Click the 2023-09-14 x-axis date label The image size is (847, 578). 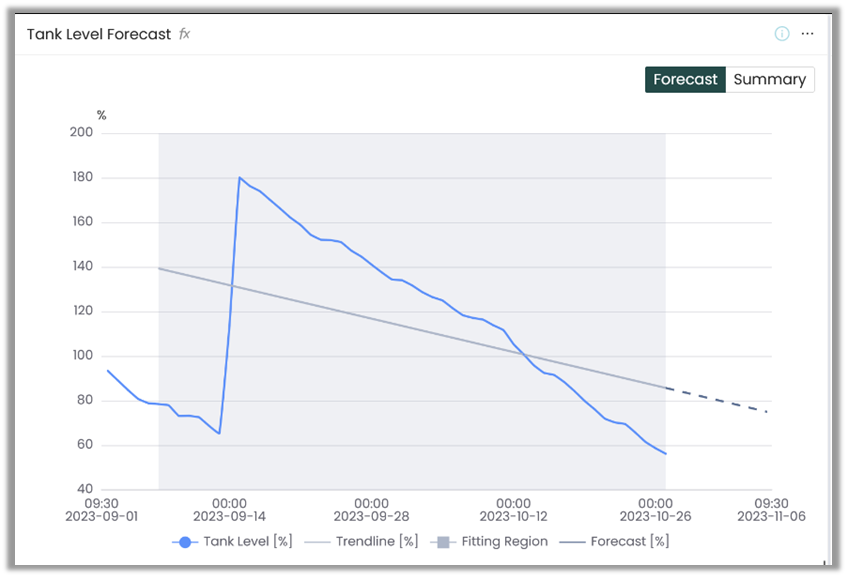(228, 517)
